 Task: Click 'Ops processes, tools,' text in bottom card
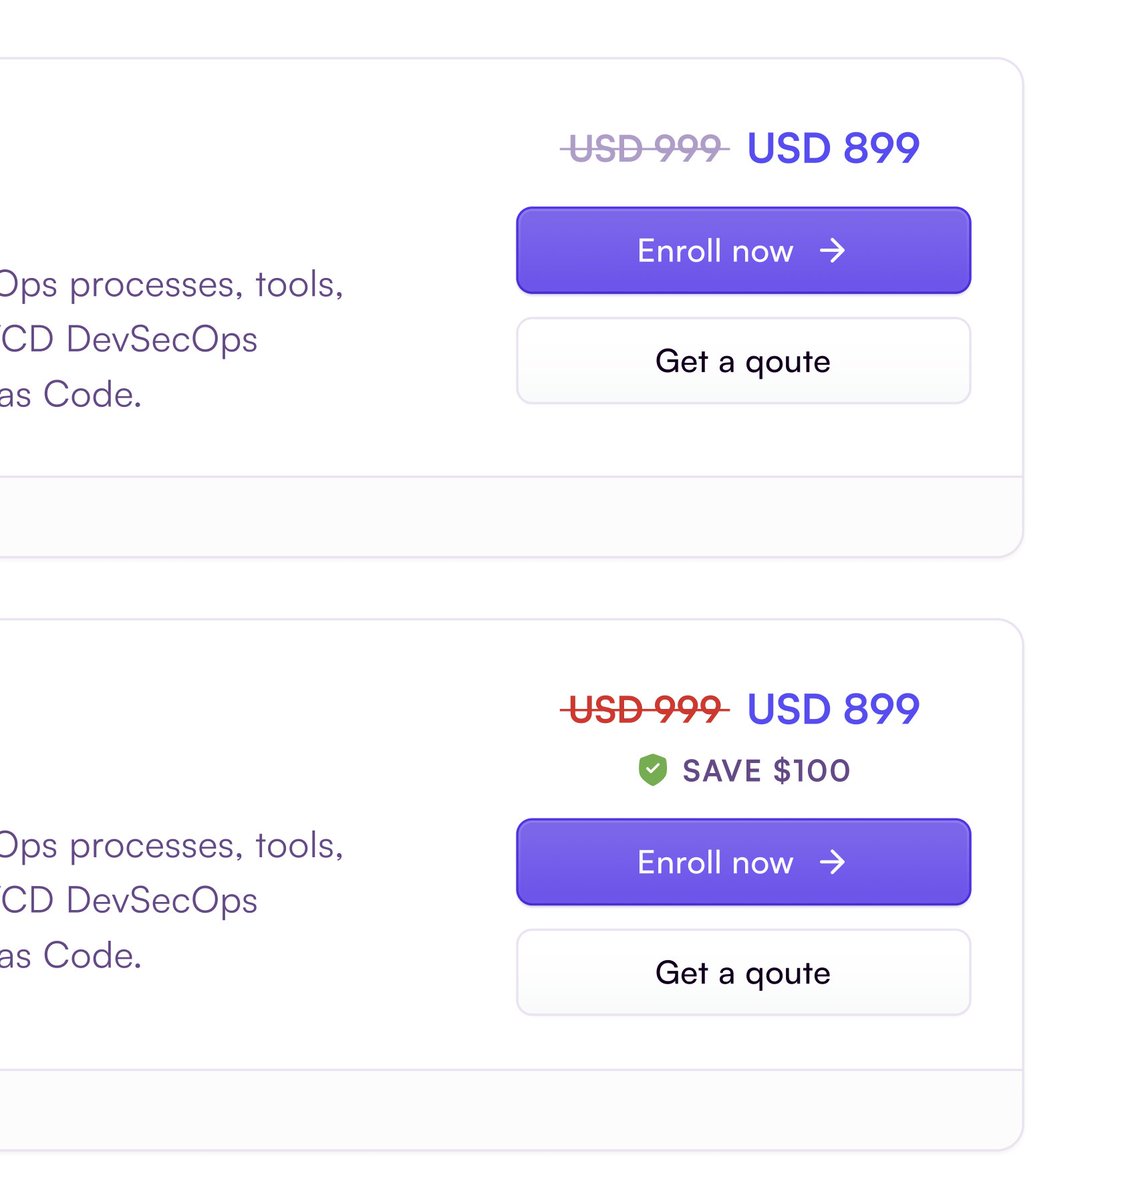(x=171, y=846)
